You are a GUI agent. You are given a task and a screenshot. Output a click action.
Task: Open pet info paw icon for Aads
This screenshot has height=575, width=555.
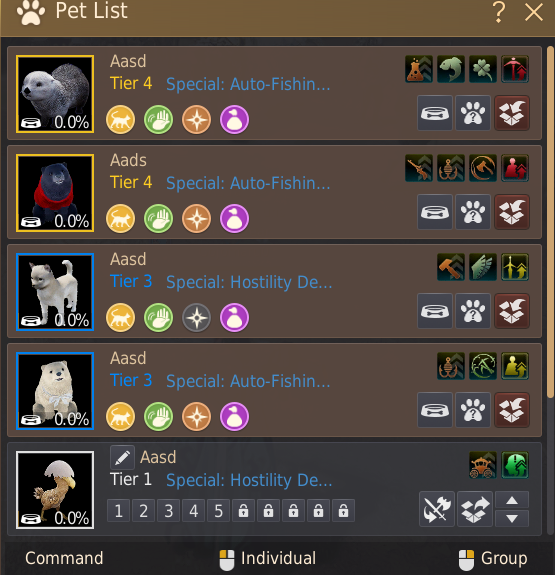click(x=473, y=212)
